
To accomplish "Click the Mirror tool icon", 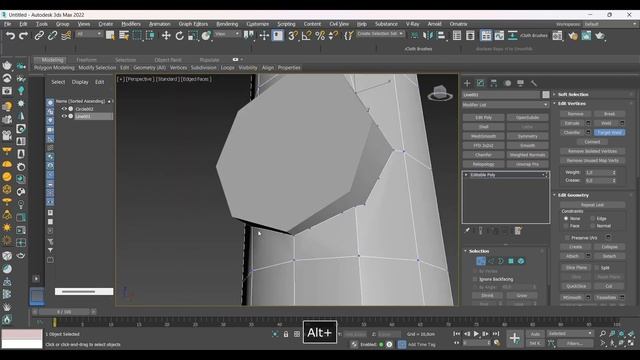I will pyautogui.click(x=427, y=36).
